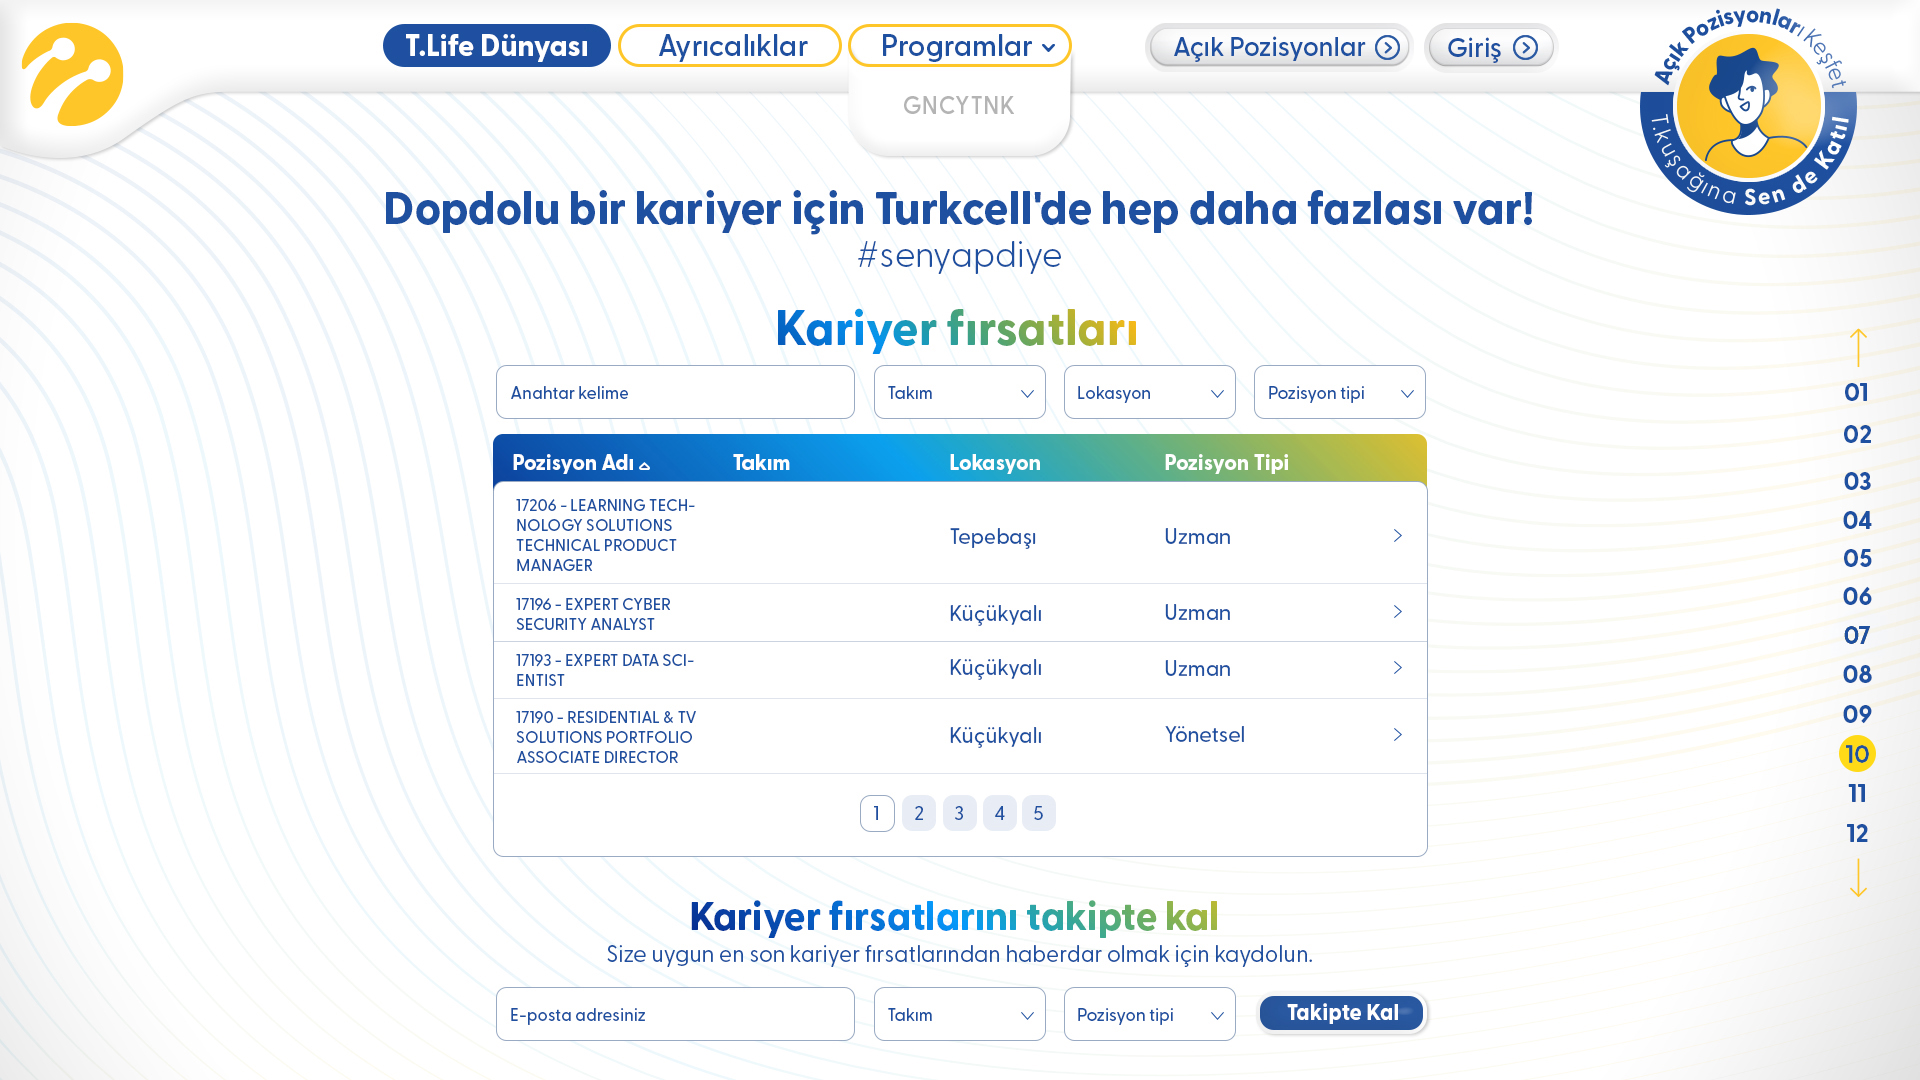Click the down arrow below section 12
The height and width of the screenshot is (1080, 1920).
(1858, 878)
